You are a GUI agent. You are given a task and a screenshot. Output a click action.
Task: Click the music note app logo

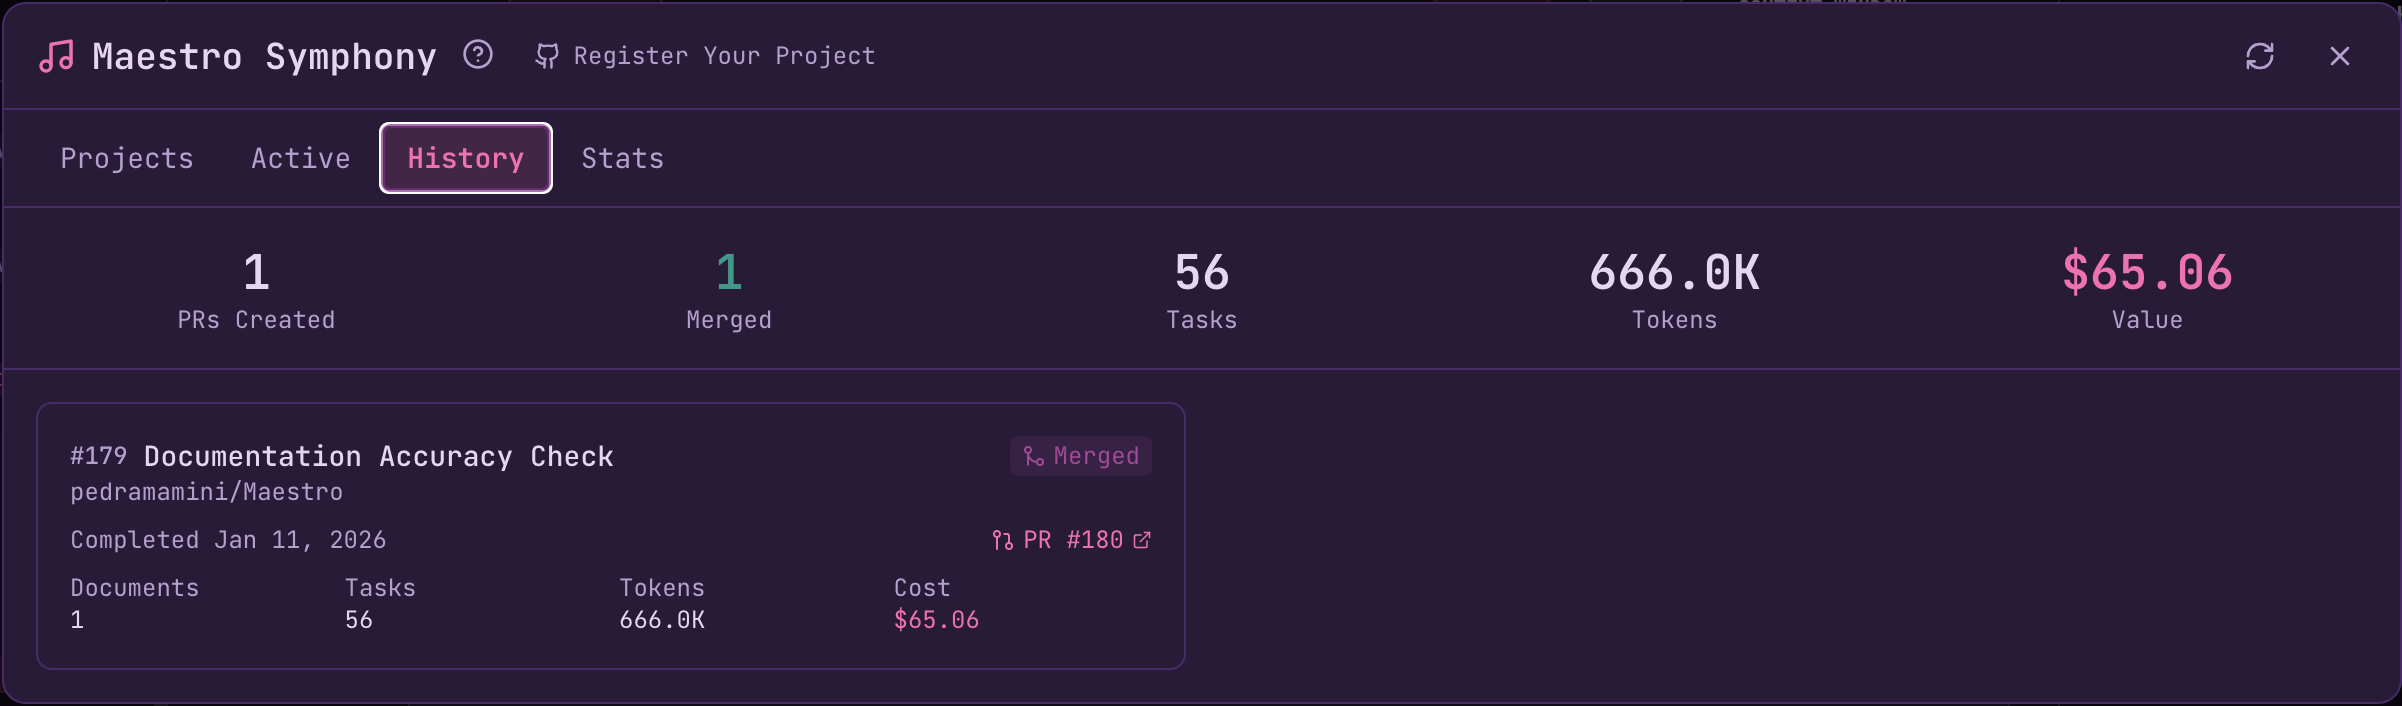tap(55, 55)
